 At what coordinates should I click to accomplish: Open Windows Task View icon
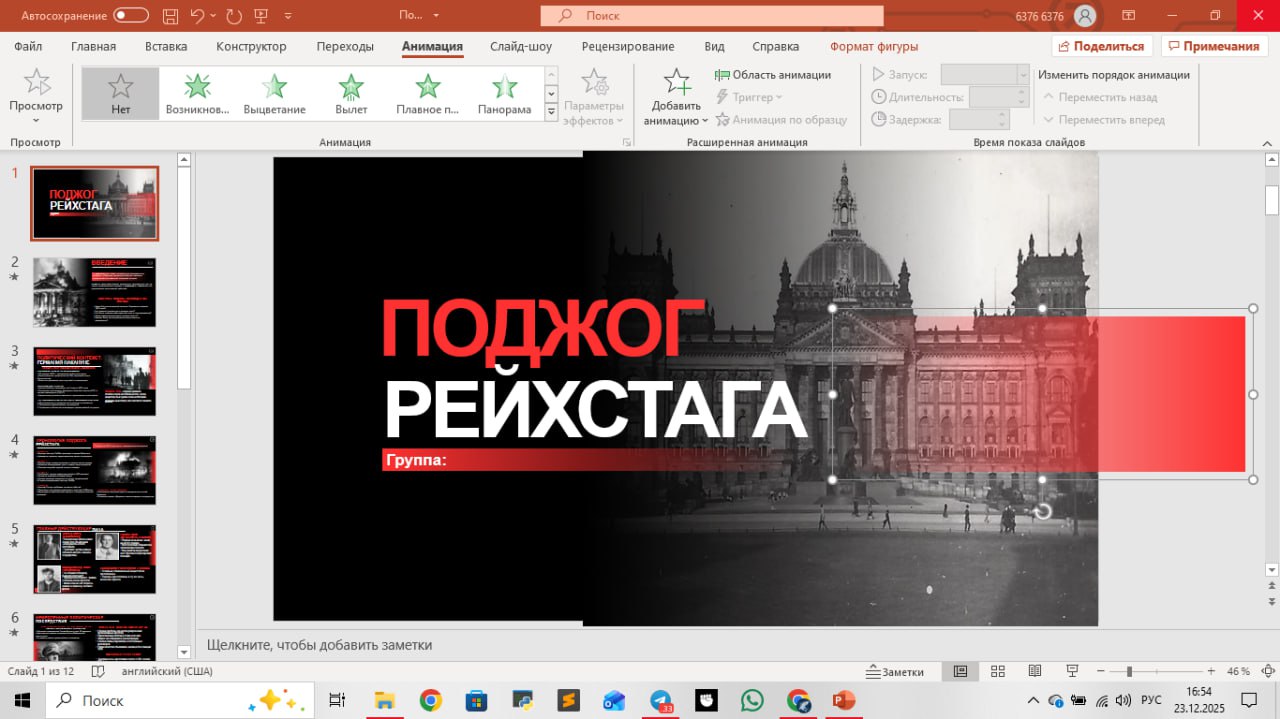(337, 700)
